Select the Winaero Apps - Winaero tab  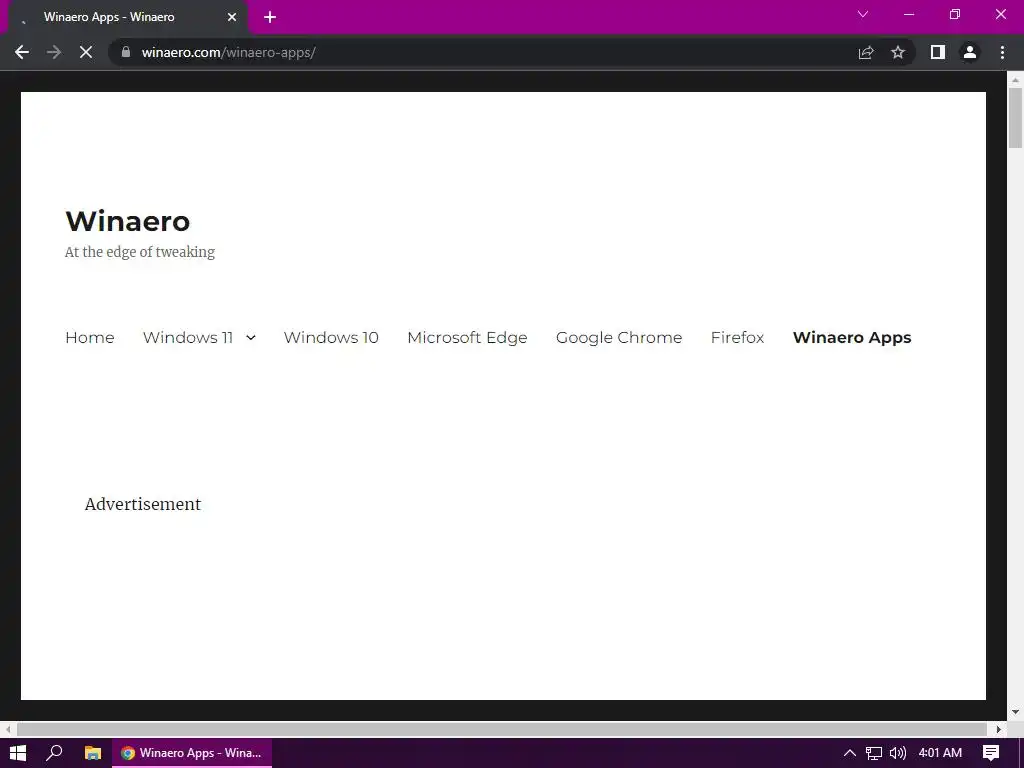point(128,18)
